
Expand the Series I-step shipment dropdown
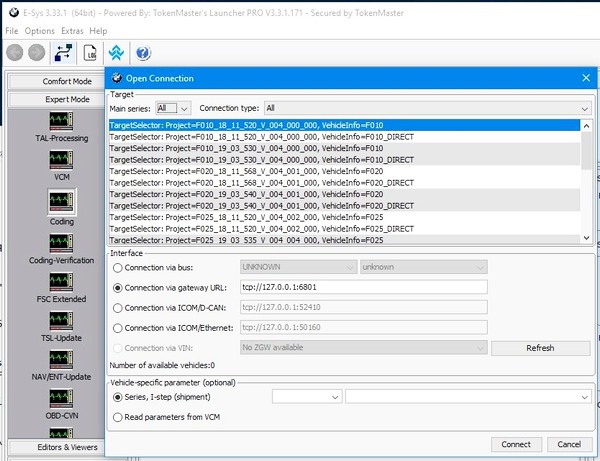point(305,397)
